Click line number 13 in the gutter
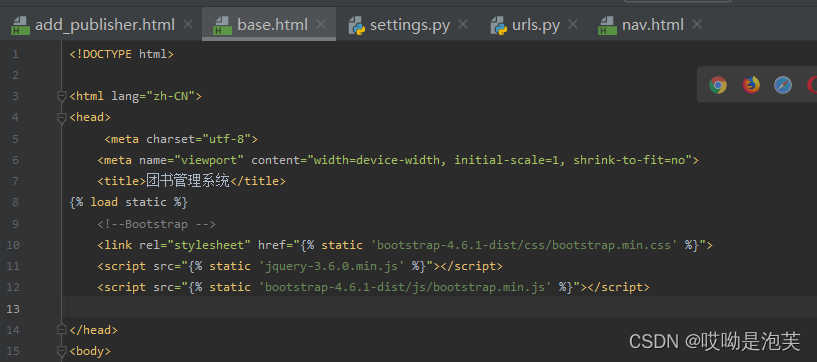 13,309
